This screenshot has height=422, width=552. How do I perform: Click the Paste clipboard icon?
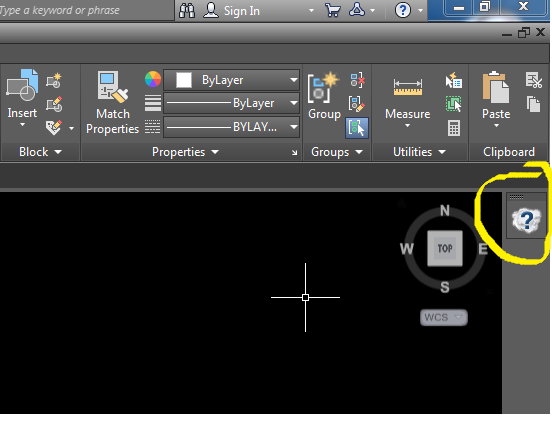point(496,99)
